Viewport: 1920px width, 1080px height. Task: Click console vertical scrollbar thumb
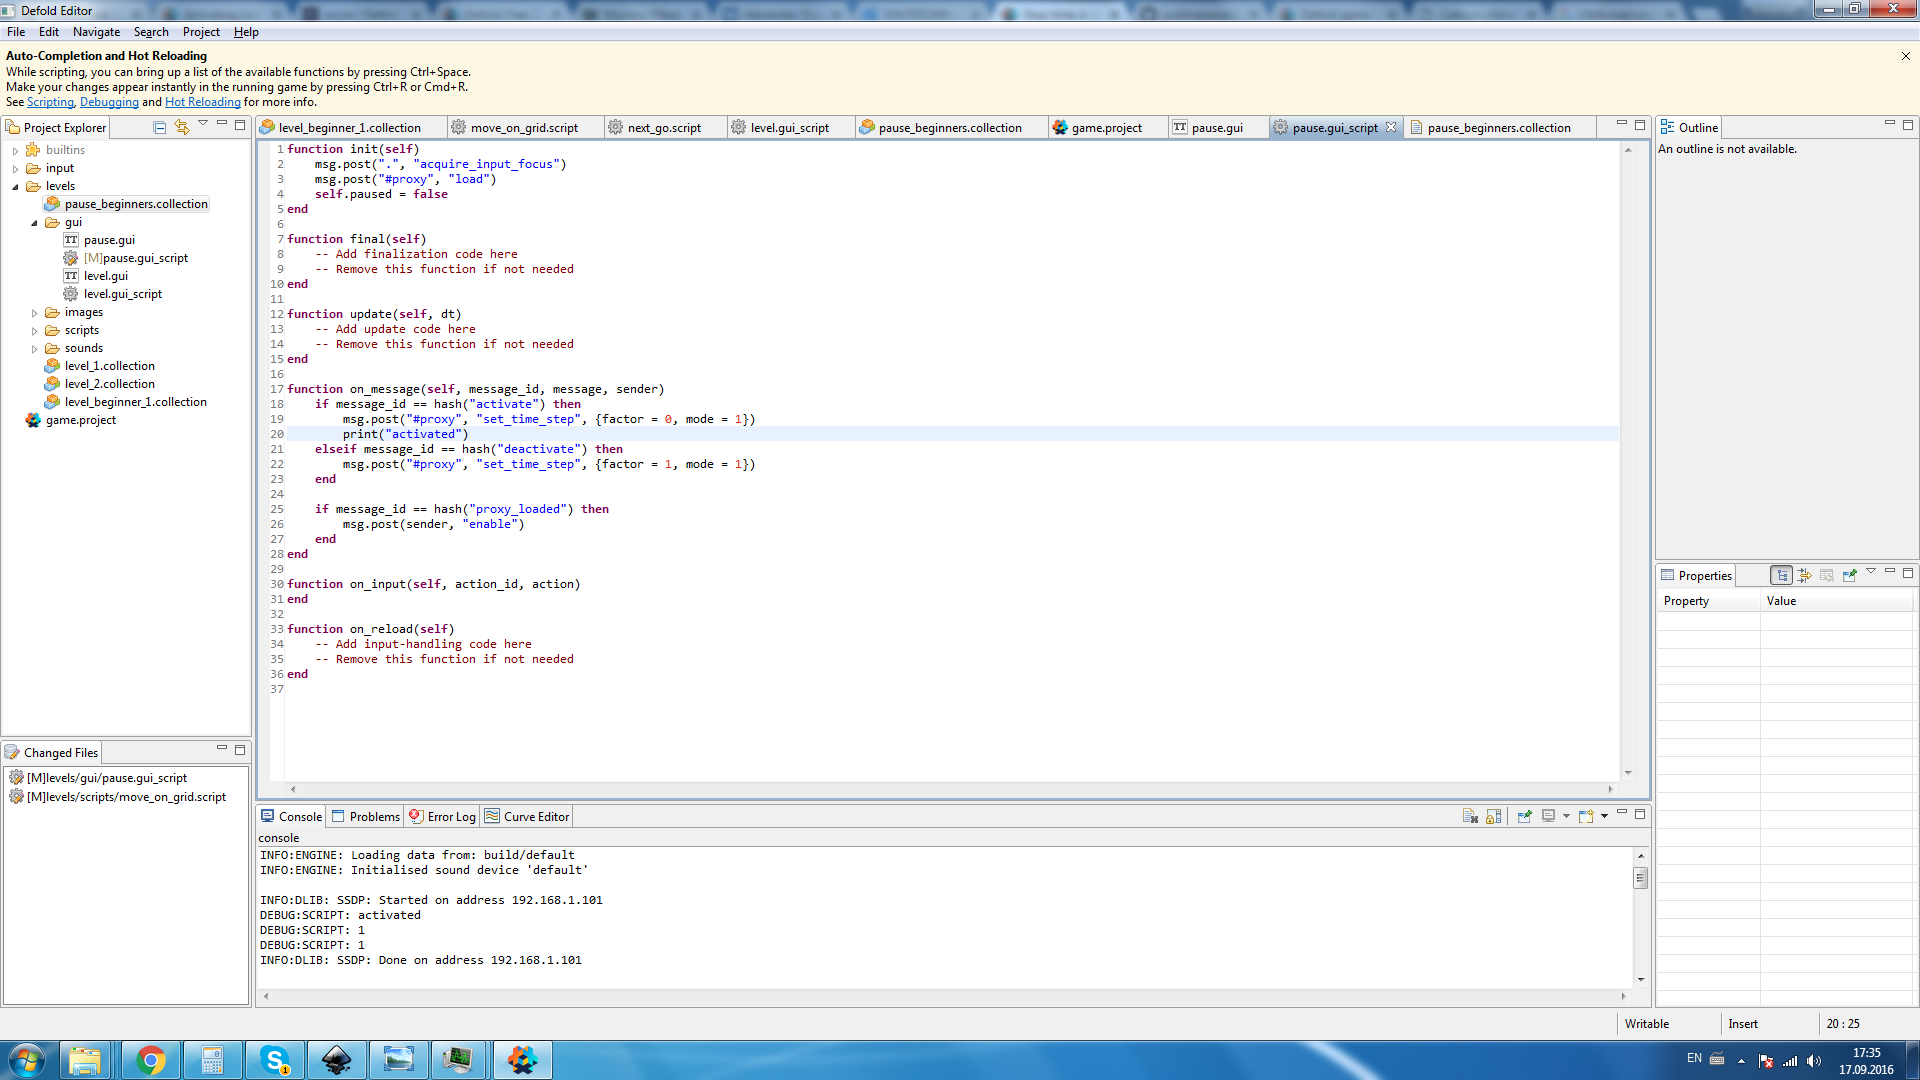click(x=1640, y=878)
